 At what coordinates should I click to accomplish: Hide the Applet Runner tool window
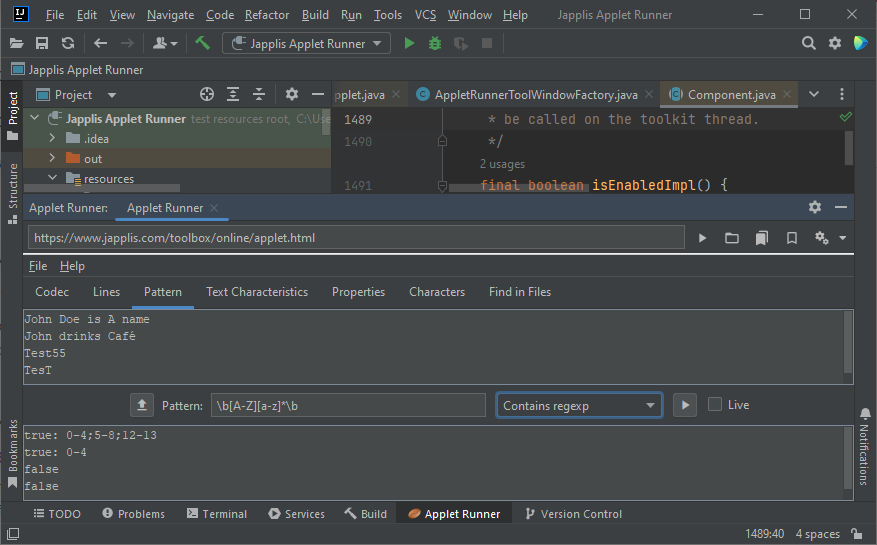pos(841,207)
